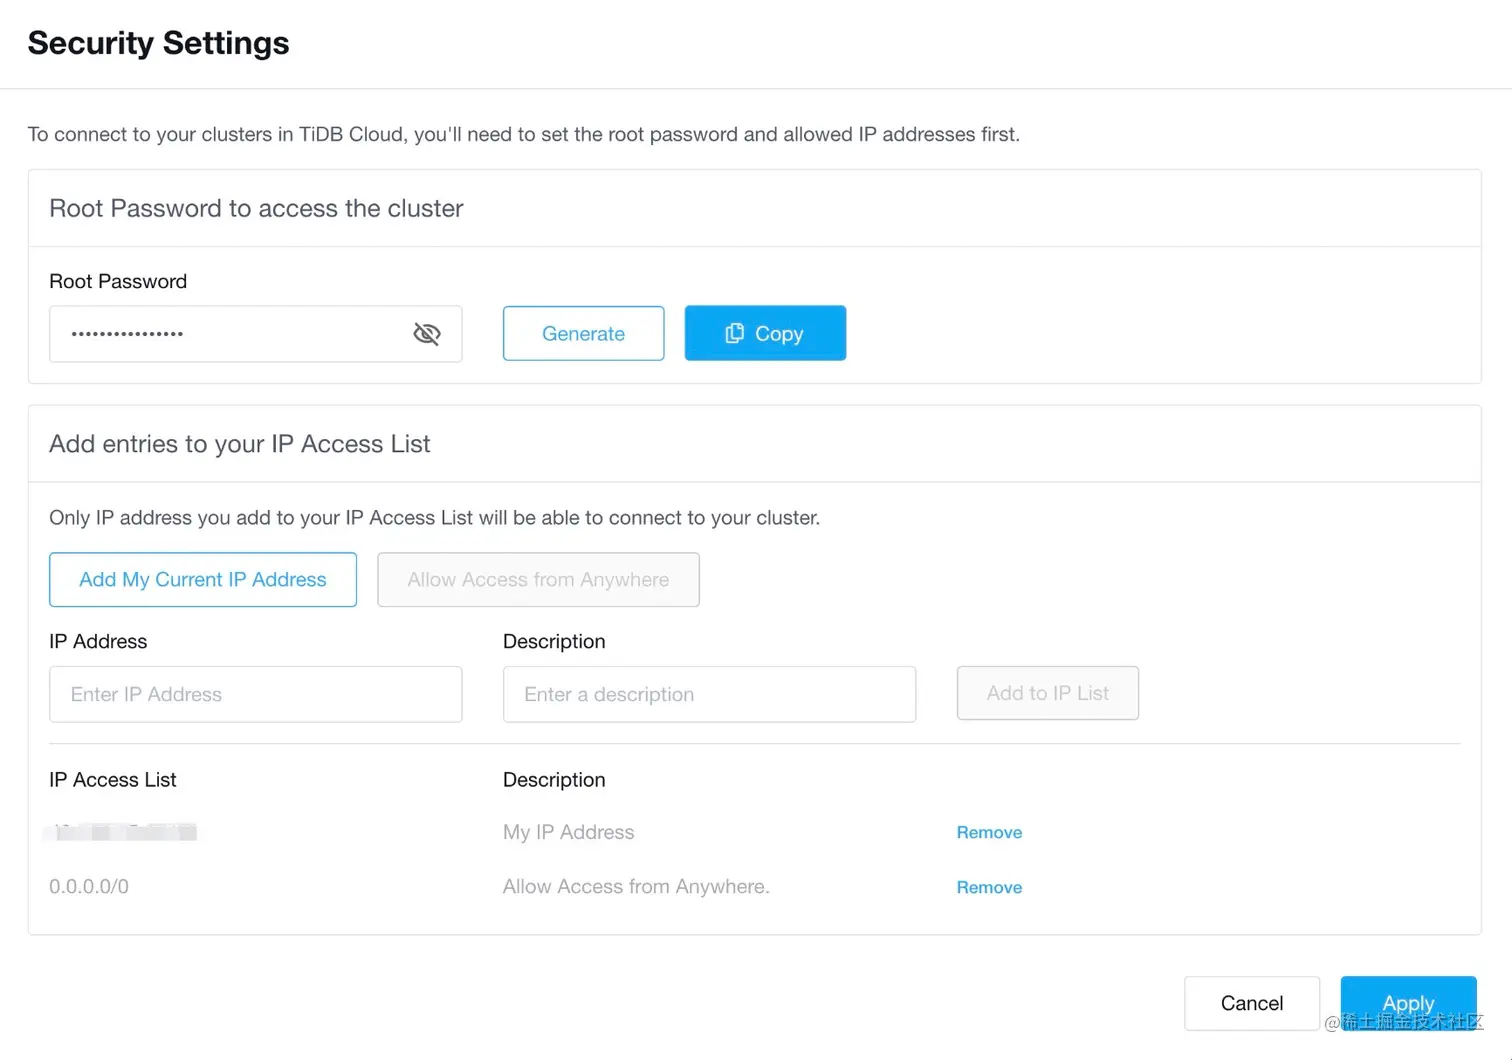This screenshot has height=1060, width=1512.
Task: Toggle root password visibility eye icon
Action: (427, 334)
